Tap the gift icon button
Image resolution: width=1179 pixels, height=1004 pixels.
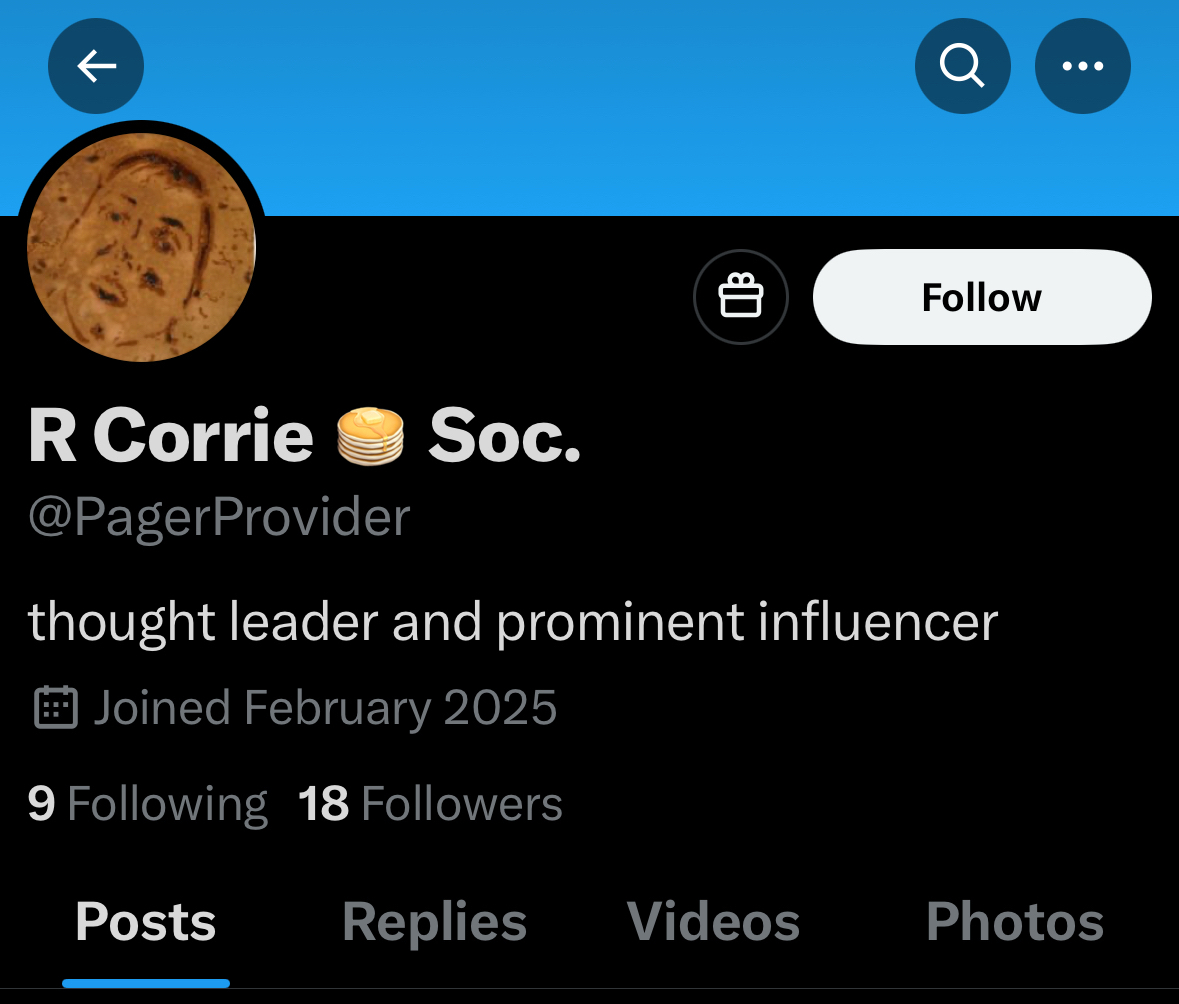click(741, 297)
